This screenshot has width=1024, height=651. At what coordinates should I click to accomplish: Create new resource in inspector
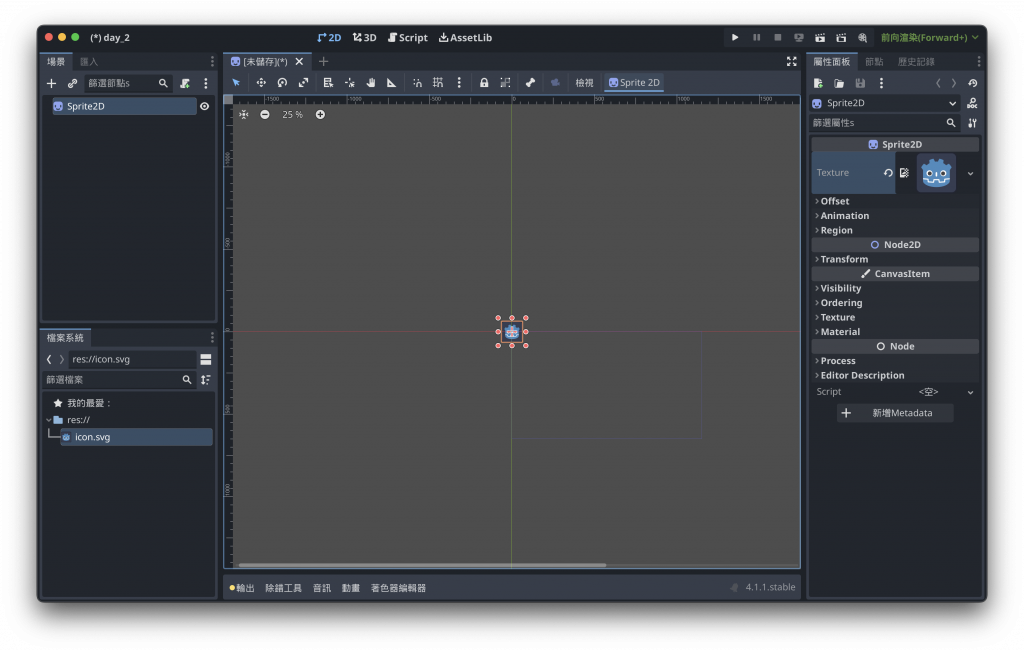tap(818, 83)
